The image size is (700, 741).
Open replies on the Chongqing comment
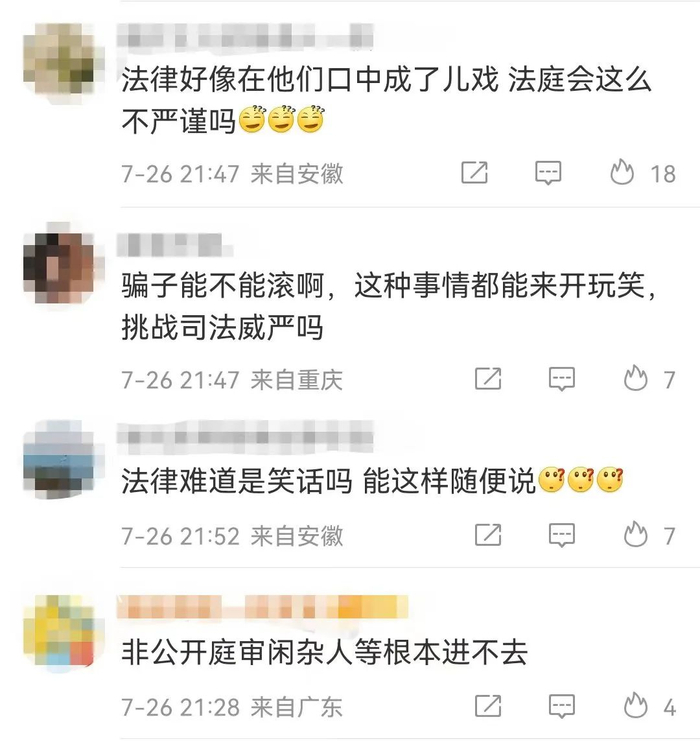click(562, 379)
